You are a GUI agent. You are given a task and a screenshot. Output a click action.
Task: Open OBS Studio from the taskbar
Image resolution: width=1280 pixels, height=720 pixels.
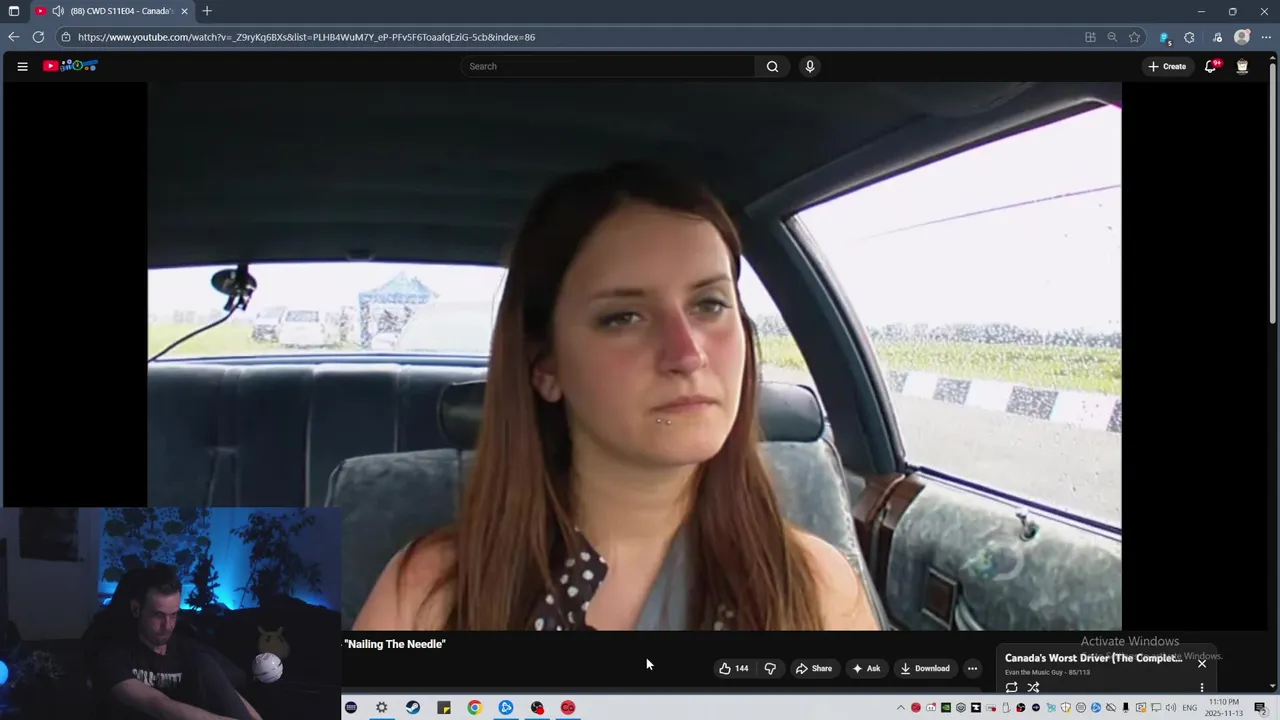coord(537,707)
